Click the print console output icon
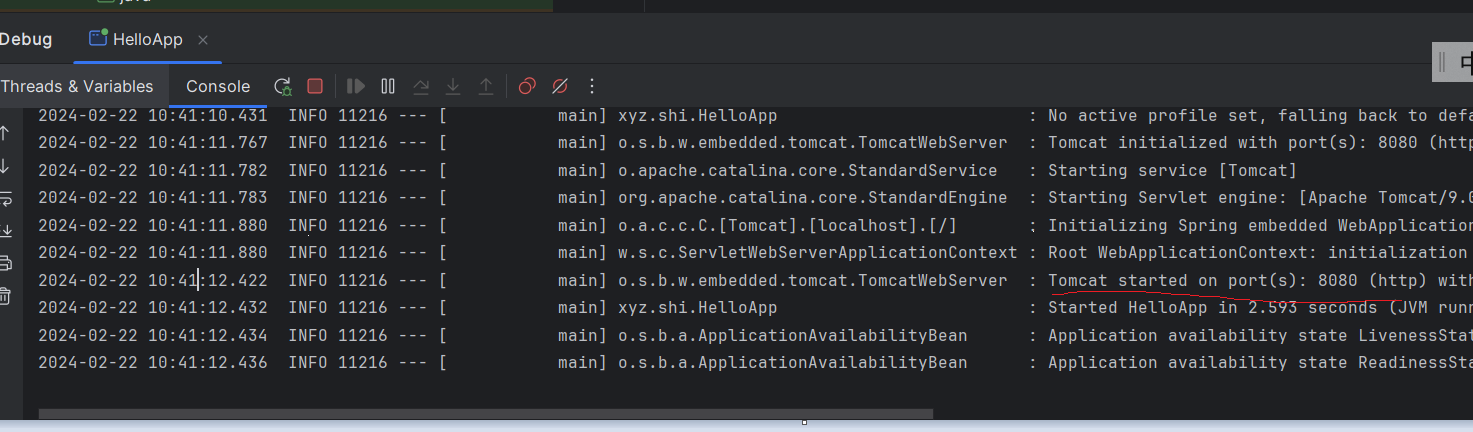 [x=5, y=263]
